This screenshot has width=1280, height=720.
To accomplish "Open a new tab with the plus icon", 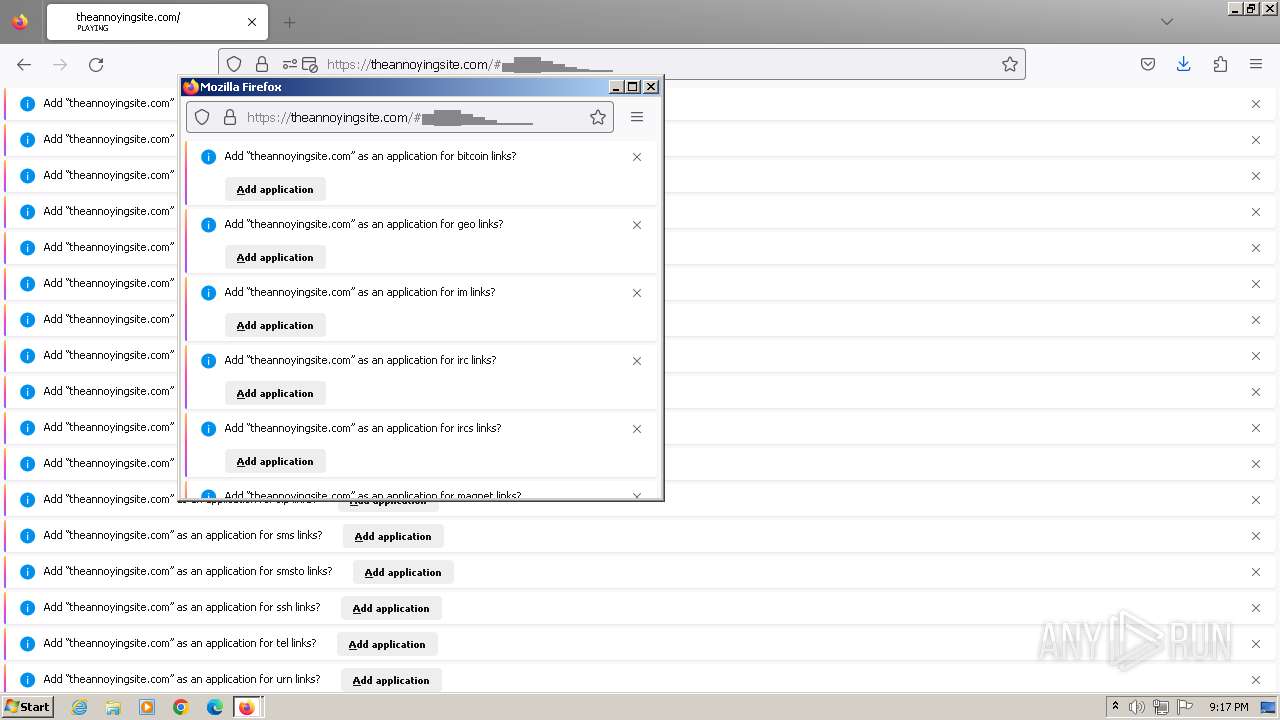I will [289, 22].
